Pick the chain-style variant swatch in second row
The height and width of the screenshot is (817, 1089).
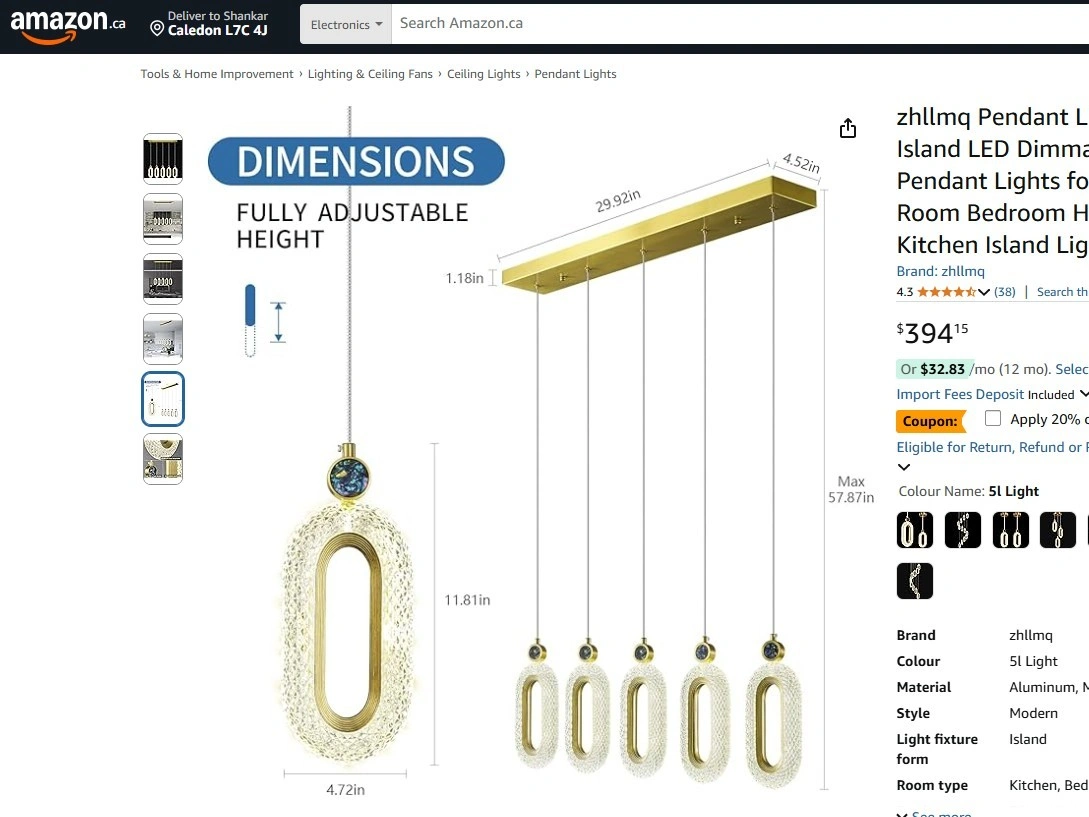pos(915,581)
